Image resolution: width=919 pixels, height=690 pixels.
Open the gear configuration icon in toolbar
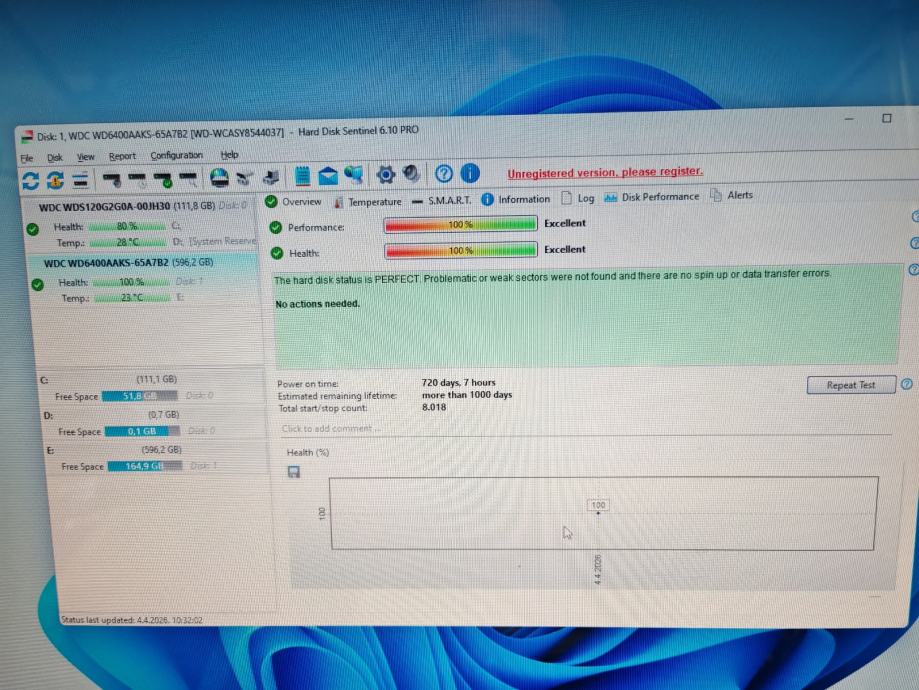[x=385, y=174]
